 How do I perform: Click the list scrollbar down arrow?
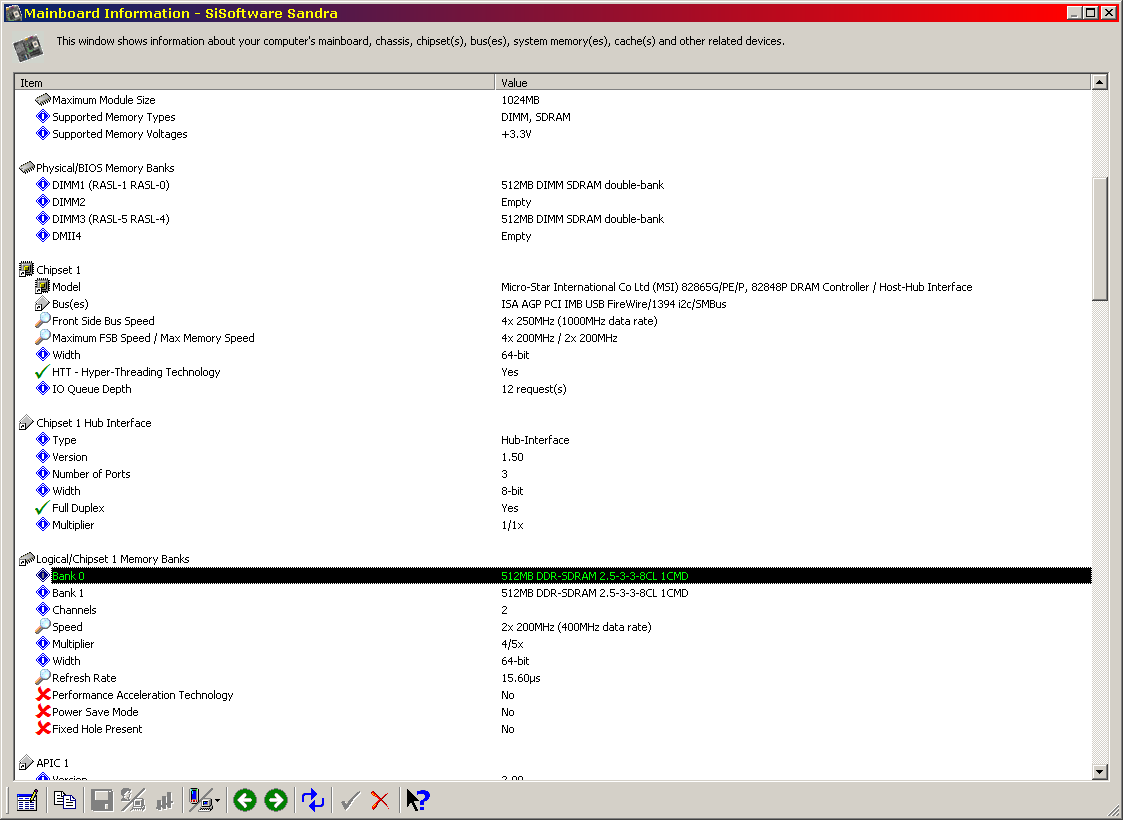point(1100,771)
